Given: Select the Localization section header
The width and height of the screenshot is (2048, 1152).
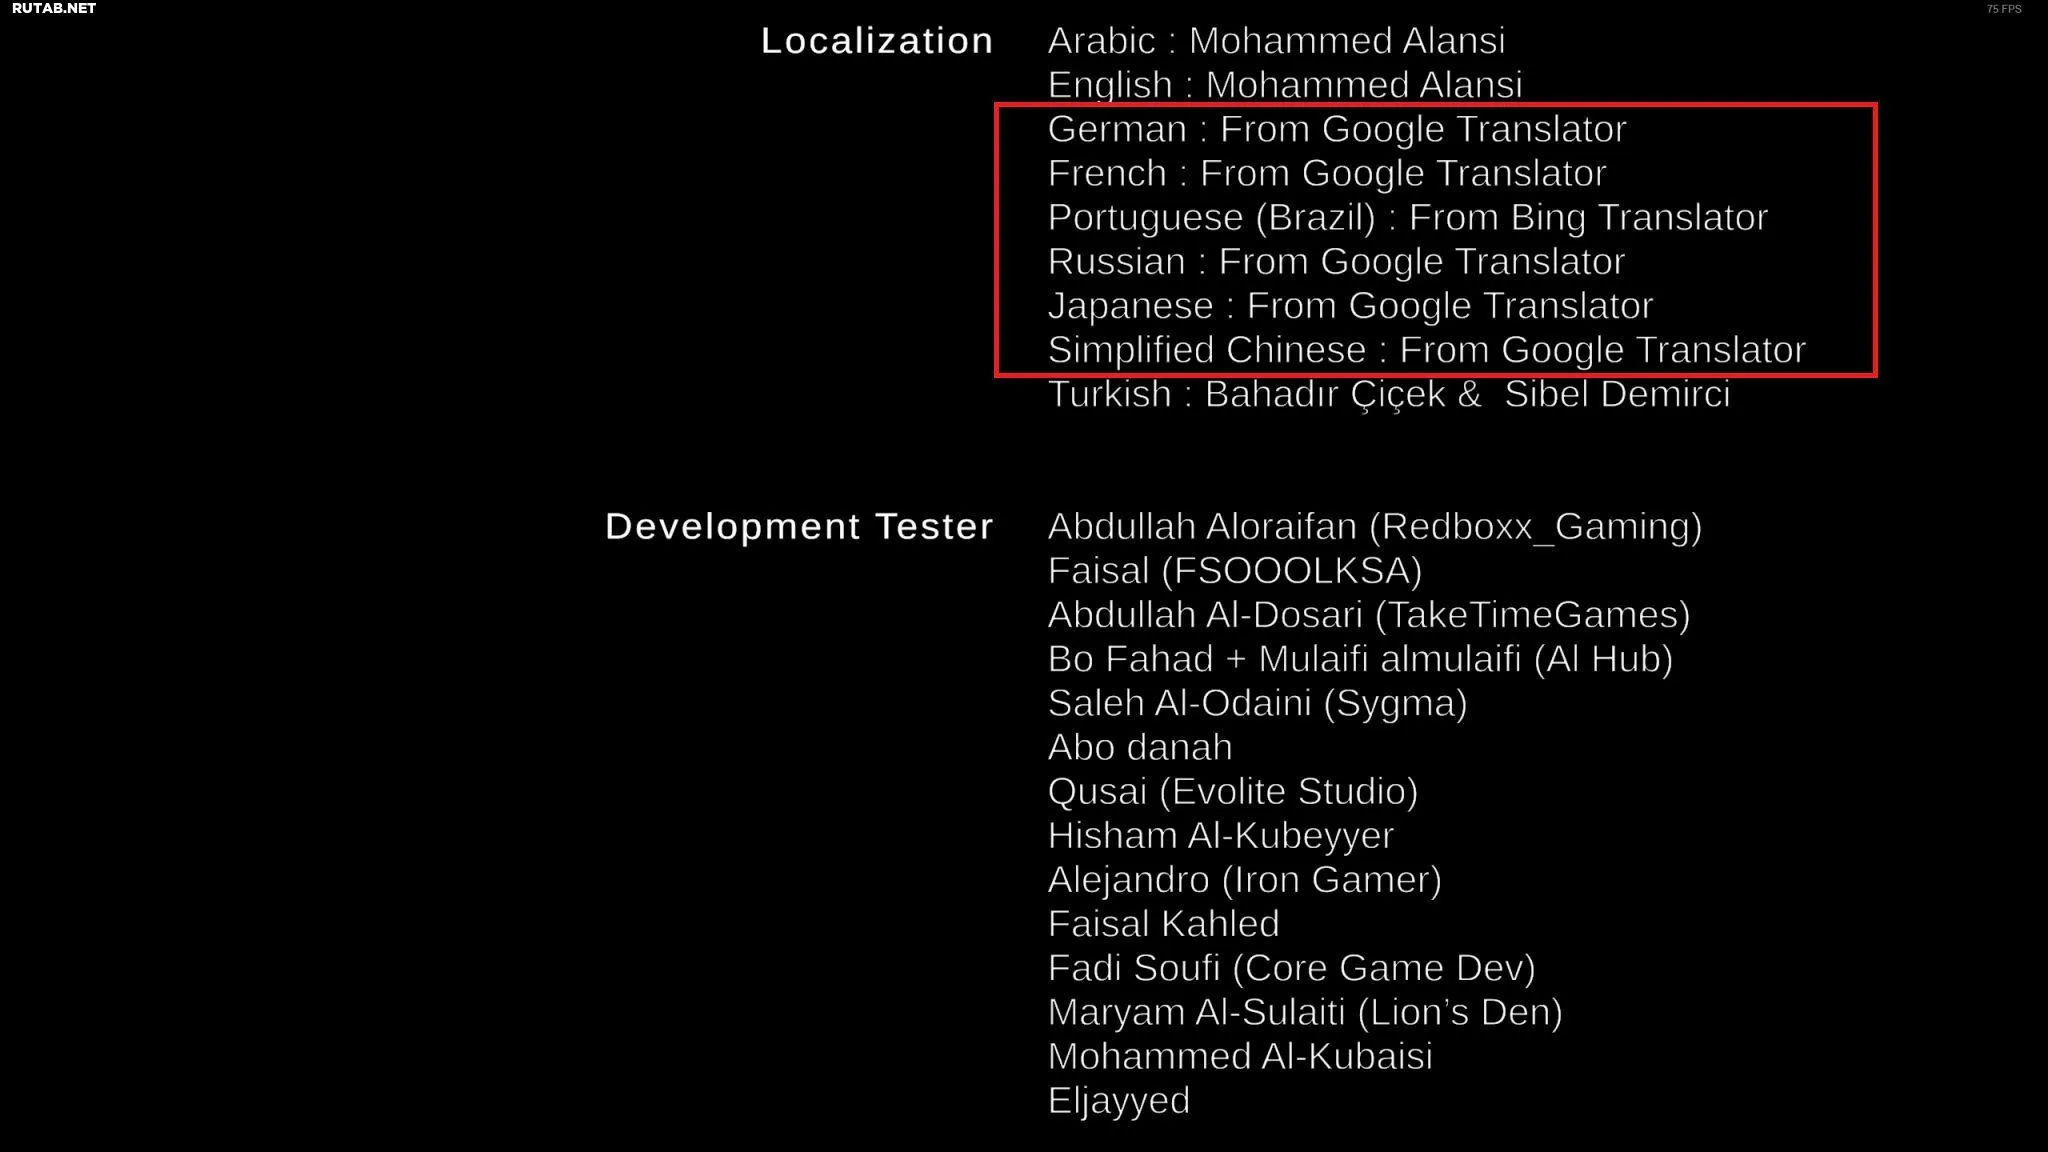Looking at the screenshot, I should (878, 38).
